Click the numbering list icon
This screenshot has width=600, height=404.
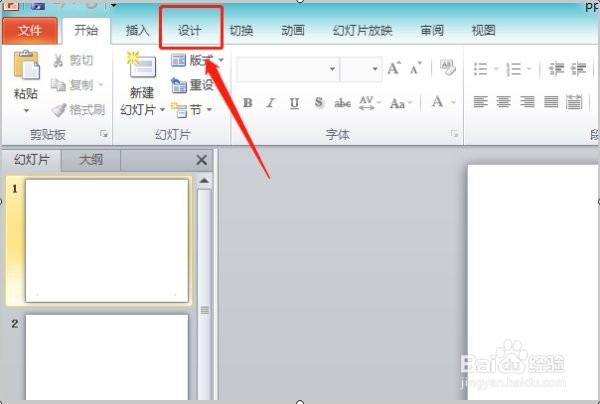(514, 69)
